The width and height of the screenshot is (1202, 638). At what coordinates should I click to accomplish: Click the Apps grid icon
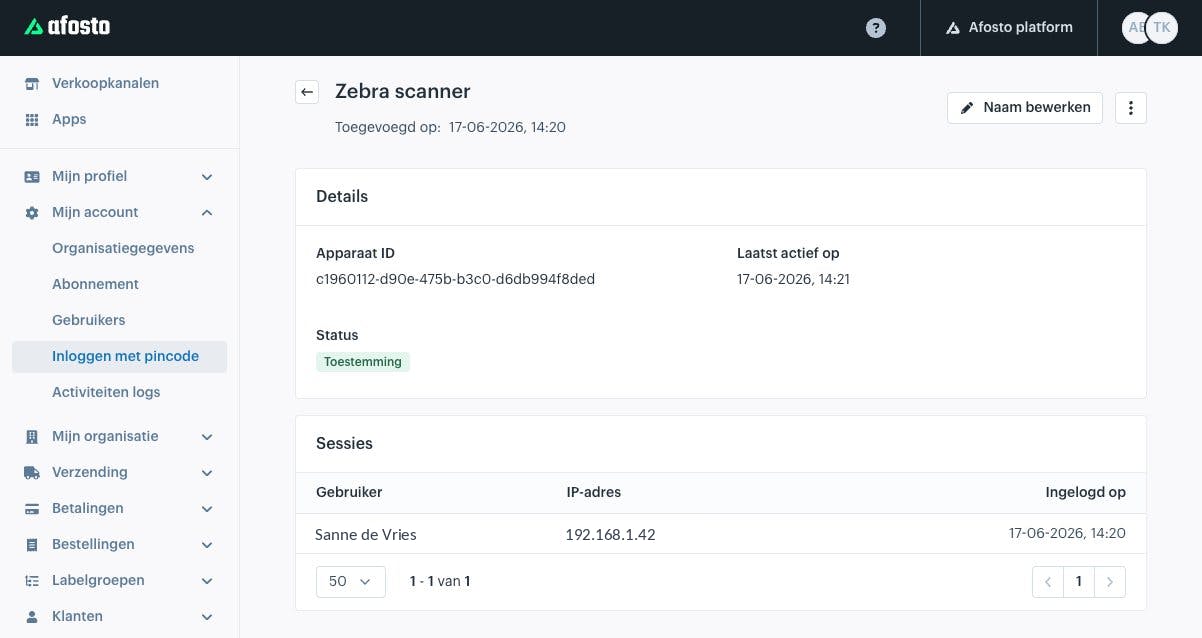(32, 119)
